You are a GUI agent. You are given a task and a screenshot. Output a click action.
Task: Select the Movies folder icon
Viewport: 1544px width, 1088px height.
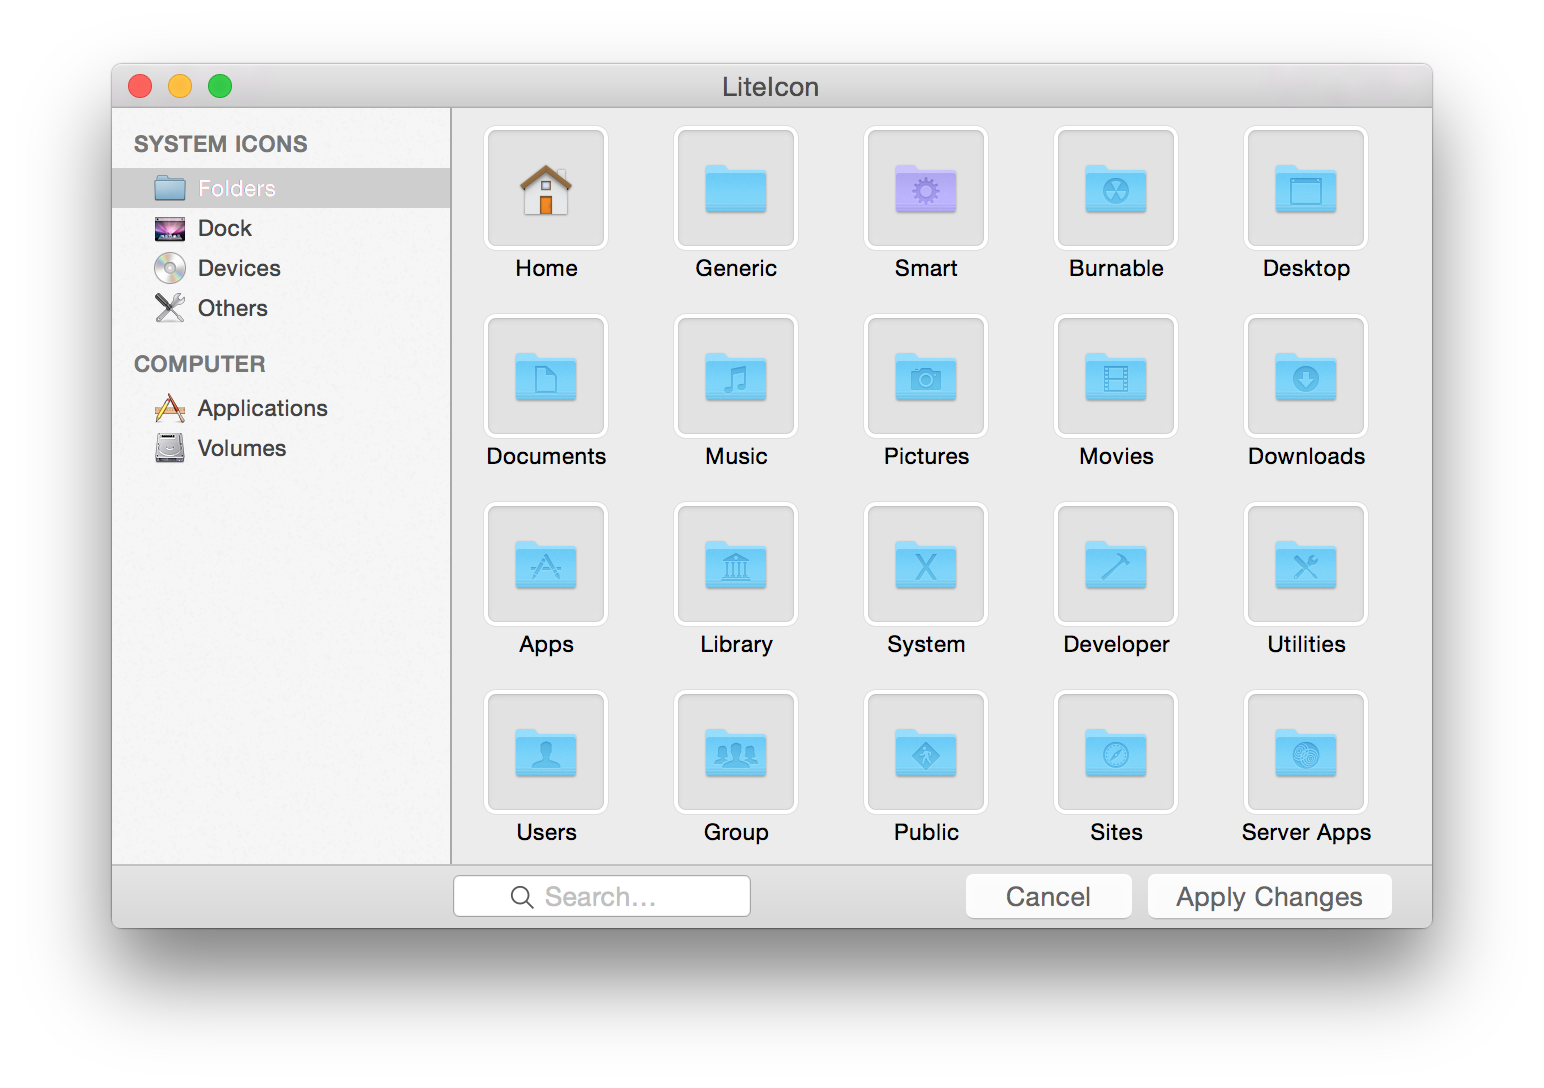[x=1116, y=376]
